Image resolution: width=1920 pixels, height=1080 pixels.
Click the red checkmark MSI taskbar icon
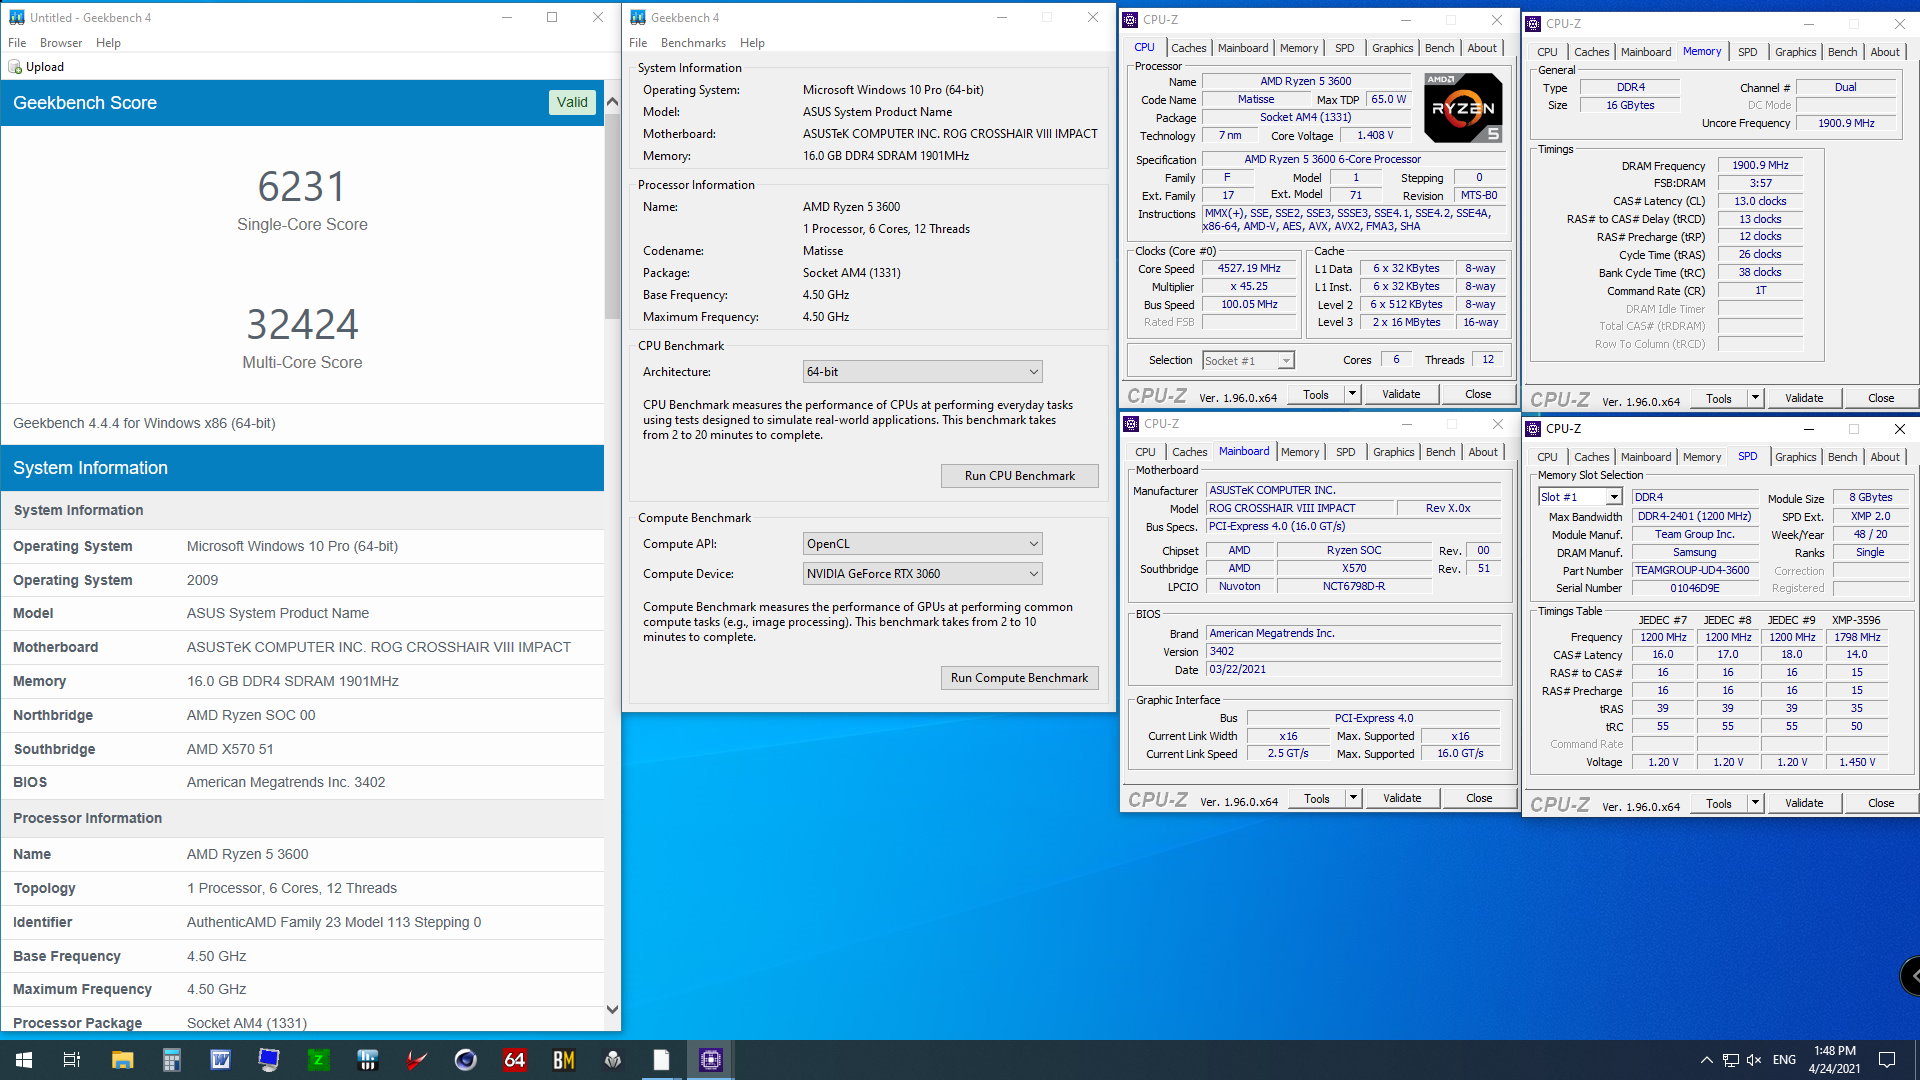pos(416,1060)
